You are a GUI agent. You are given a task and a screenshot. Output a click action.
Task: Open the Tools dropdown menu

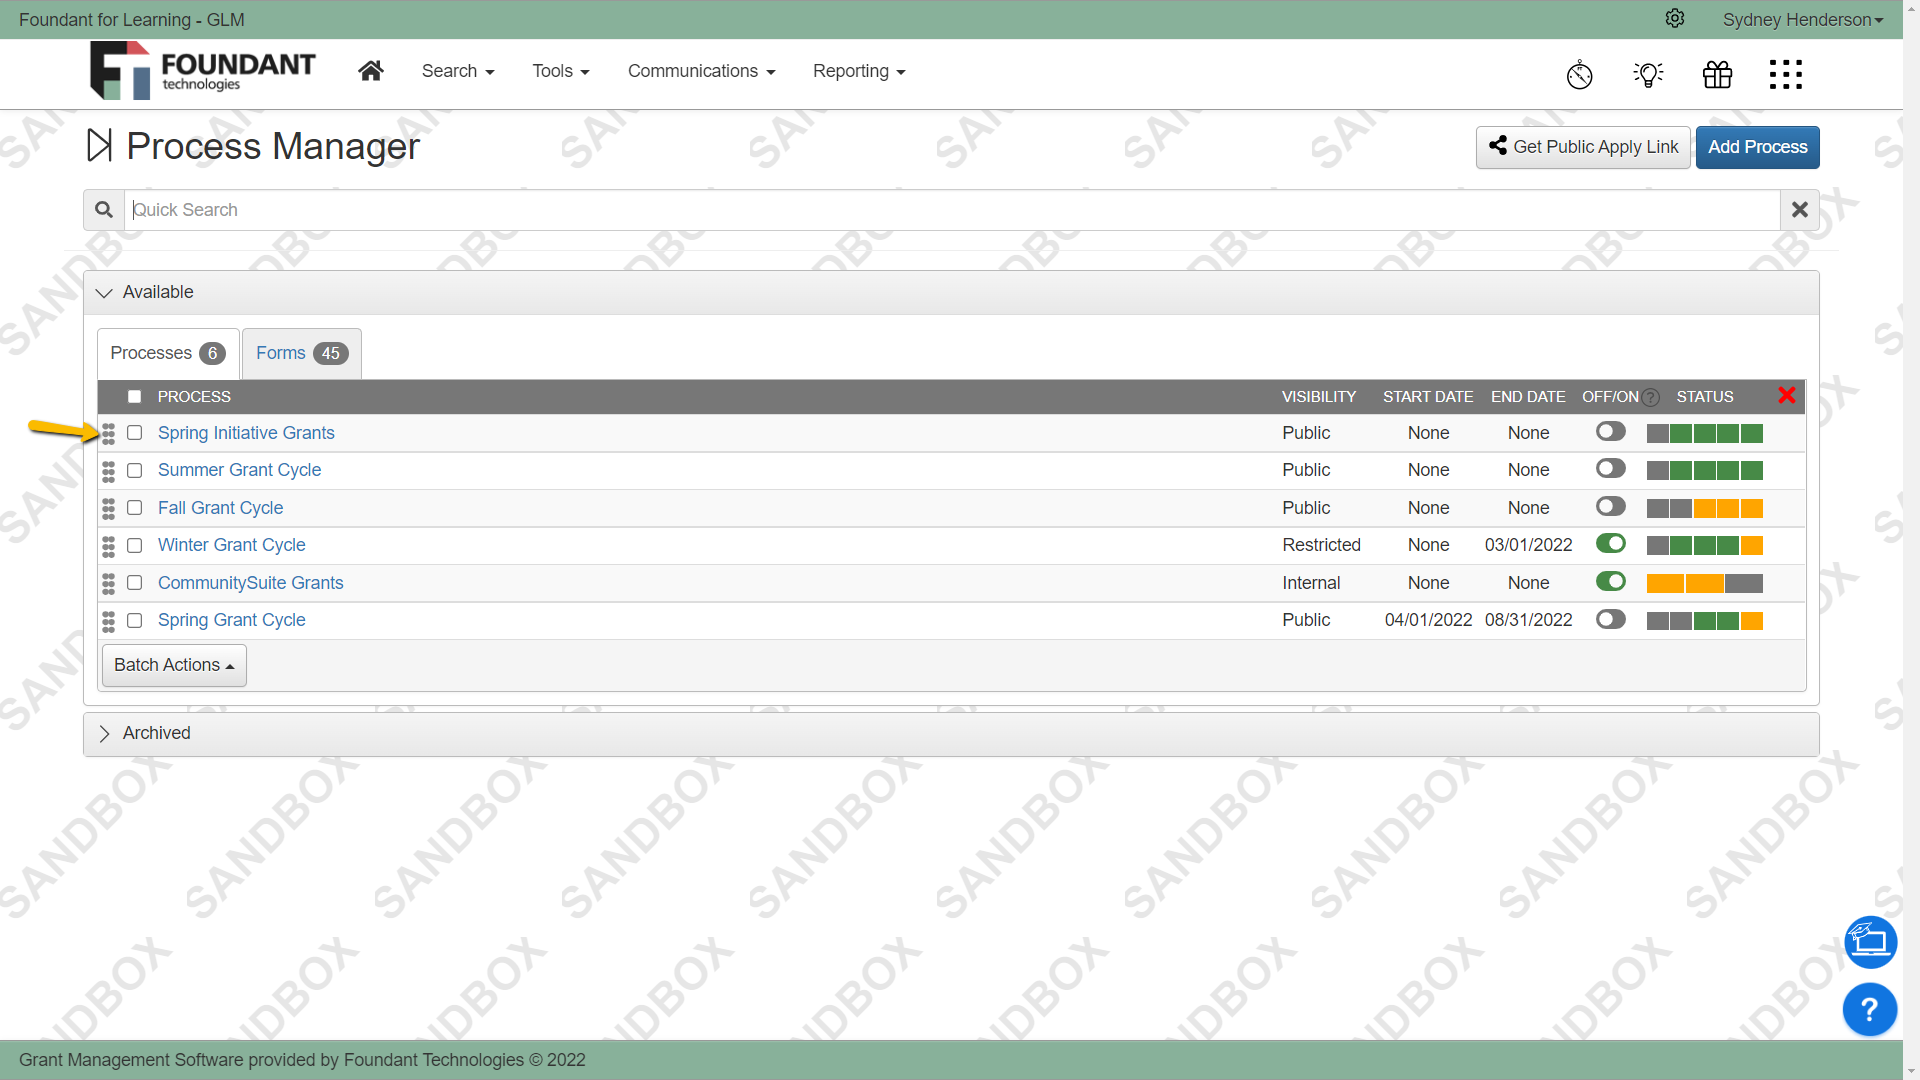(561, 71)
